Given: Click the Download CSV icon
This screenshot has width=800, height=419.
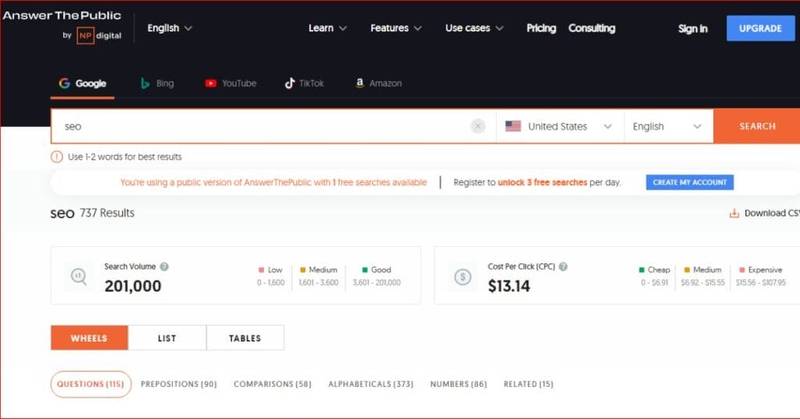Looking at the screenshot, I should 734,213.
